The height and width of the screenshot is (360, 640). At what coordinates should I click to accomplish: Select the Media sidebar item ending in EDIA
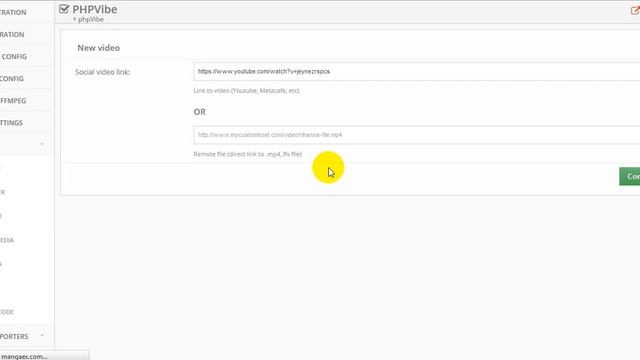pyautogui.click(x=7, y=240)
